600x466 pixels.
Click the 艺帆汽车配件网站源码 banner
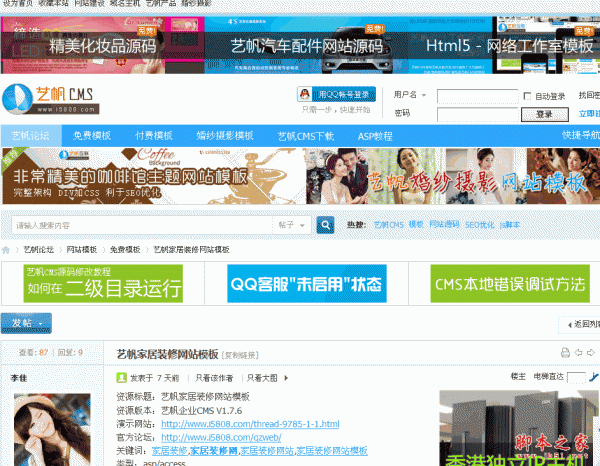[307, 45]
